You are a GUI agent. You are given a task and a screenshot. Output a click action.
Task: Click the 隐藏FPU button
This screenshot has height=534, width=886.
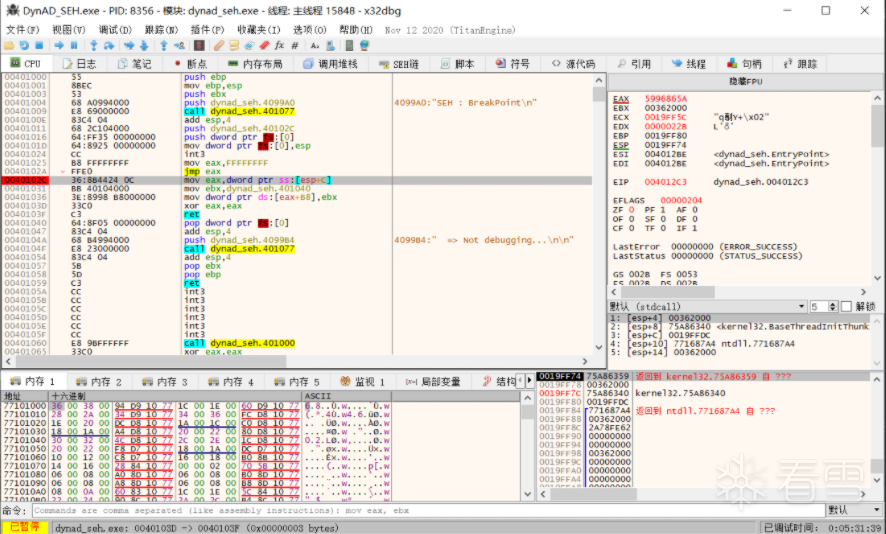746,81
